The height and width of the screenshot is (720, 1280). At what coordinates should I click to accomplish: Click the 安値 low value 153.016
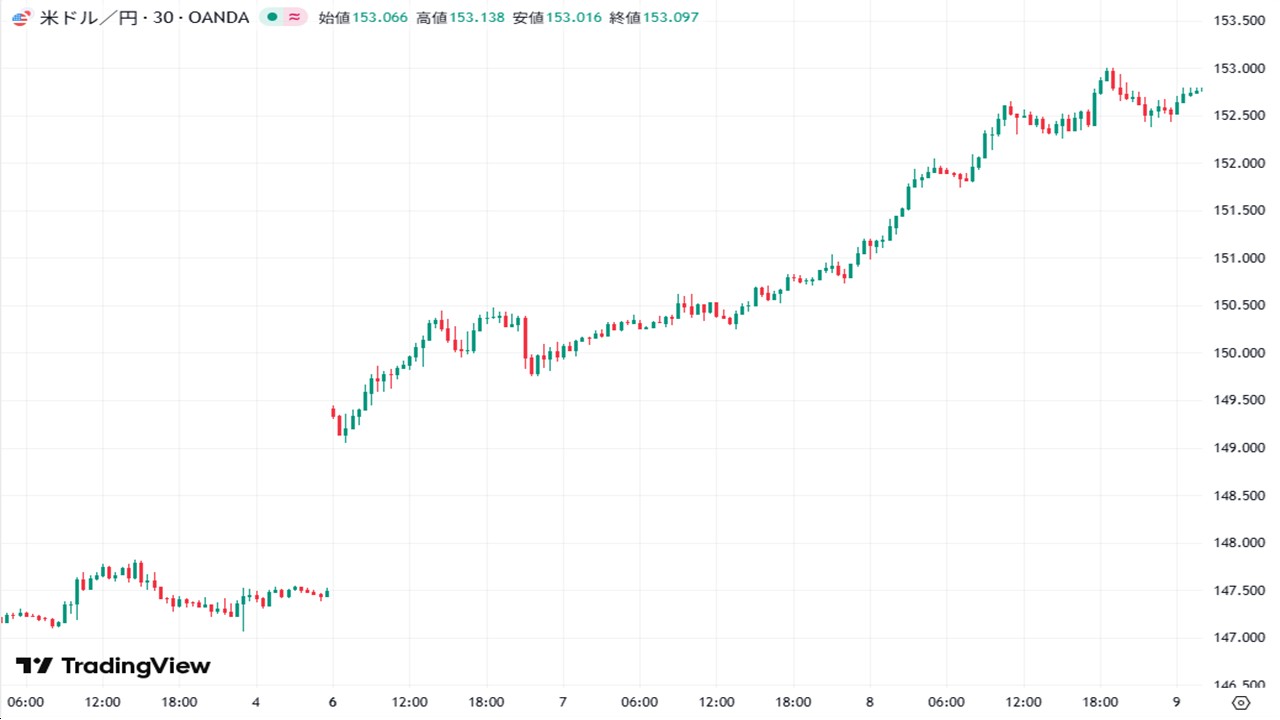(574, 18)
